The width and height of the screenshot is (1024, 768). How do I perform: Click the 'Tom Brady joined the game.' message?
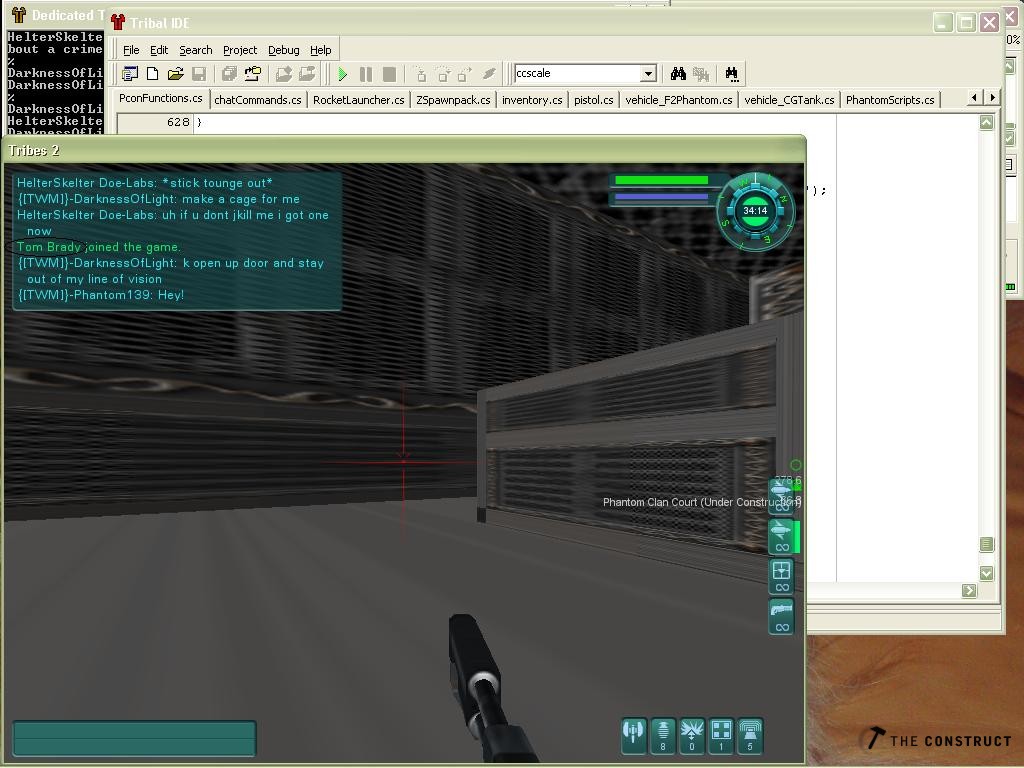(99, 247)
